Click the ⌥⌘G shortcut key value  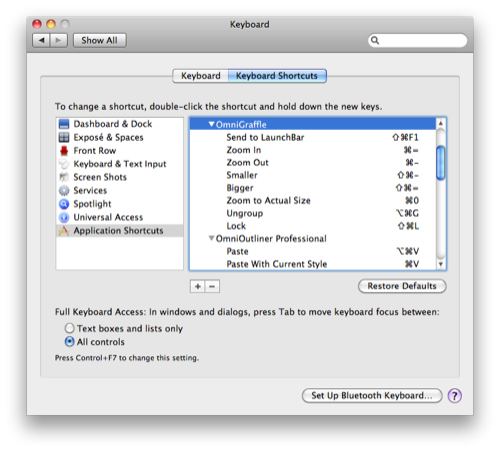pos(407,213)
